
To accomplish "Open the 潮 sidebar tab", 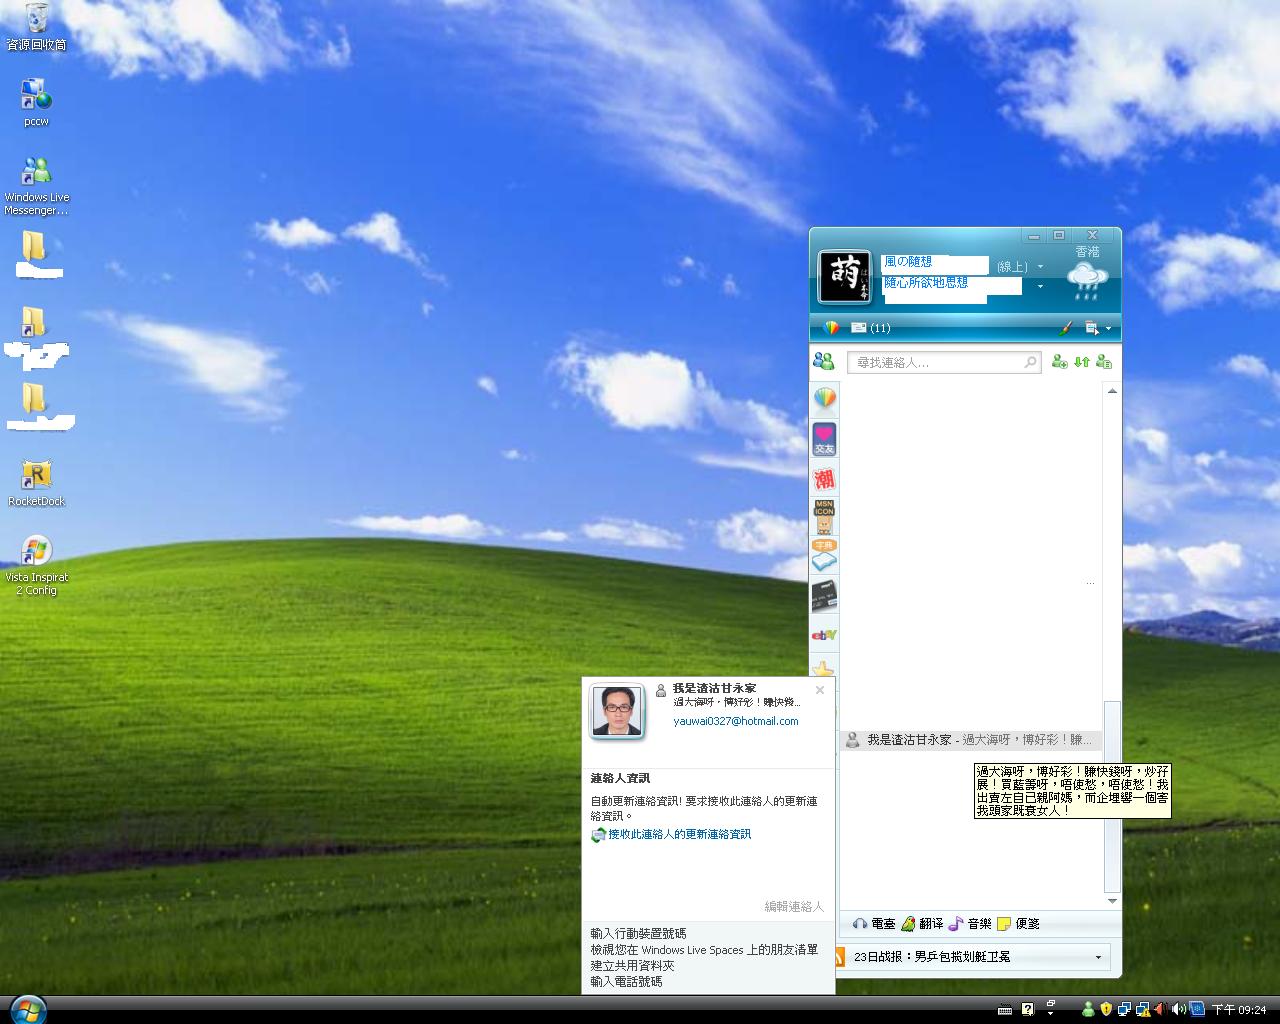I will click(824, 479).
